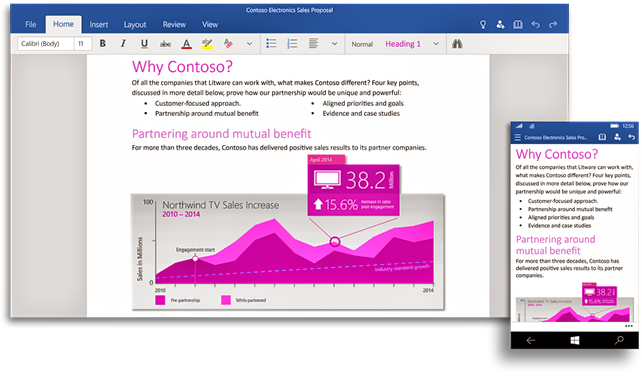Click 'Customer-focused approach.' bullet in the desktop document
Screen dimensions: 642x377
pyautogui.click(x=198, y=103)
